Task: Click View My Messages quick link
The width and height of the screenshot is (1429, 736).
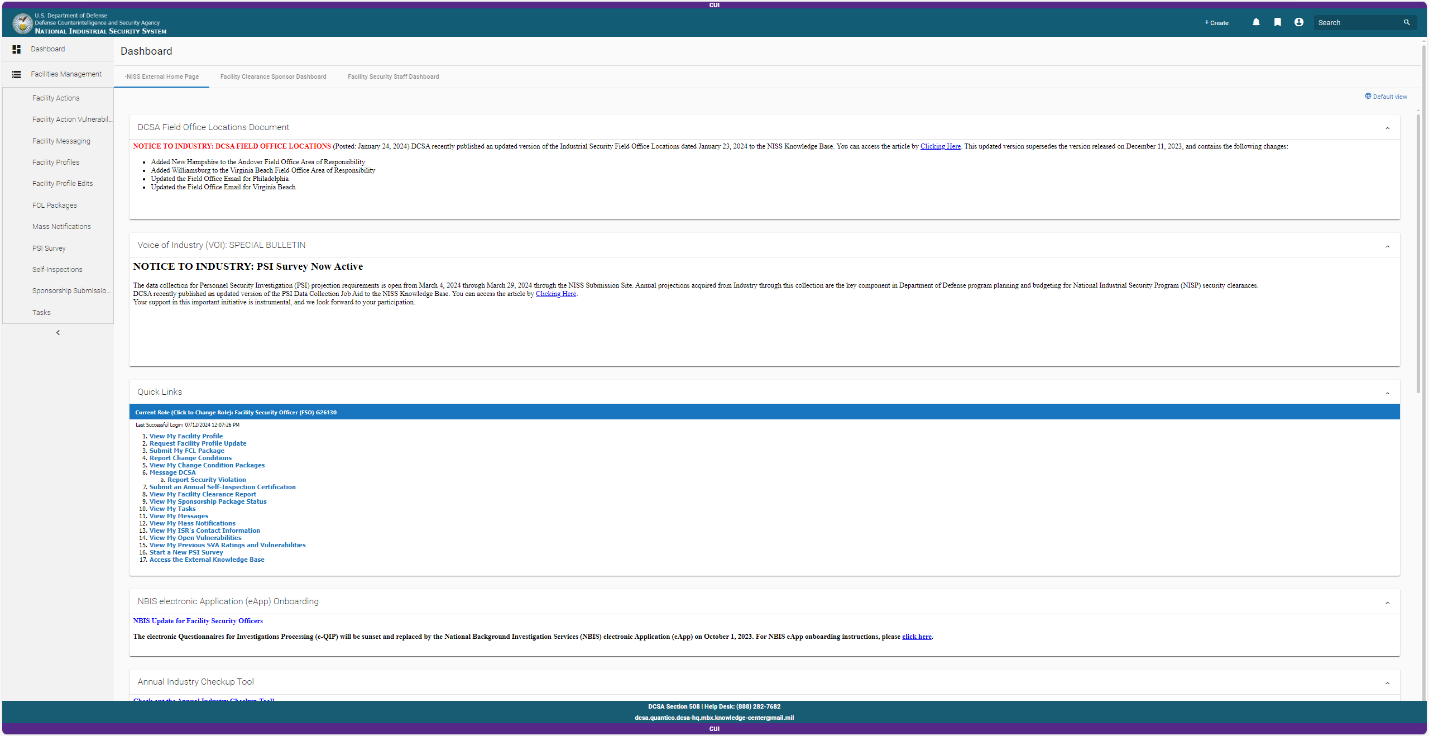Action: [x=179, y=516]
